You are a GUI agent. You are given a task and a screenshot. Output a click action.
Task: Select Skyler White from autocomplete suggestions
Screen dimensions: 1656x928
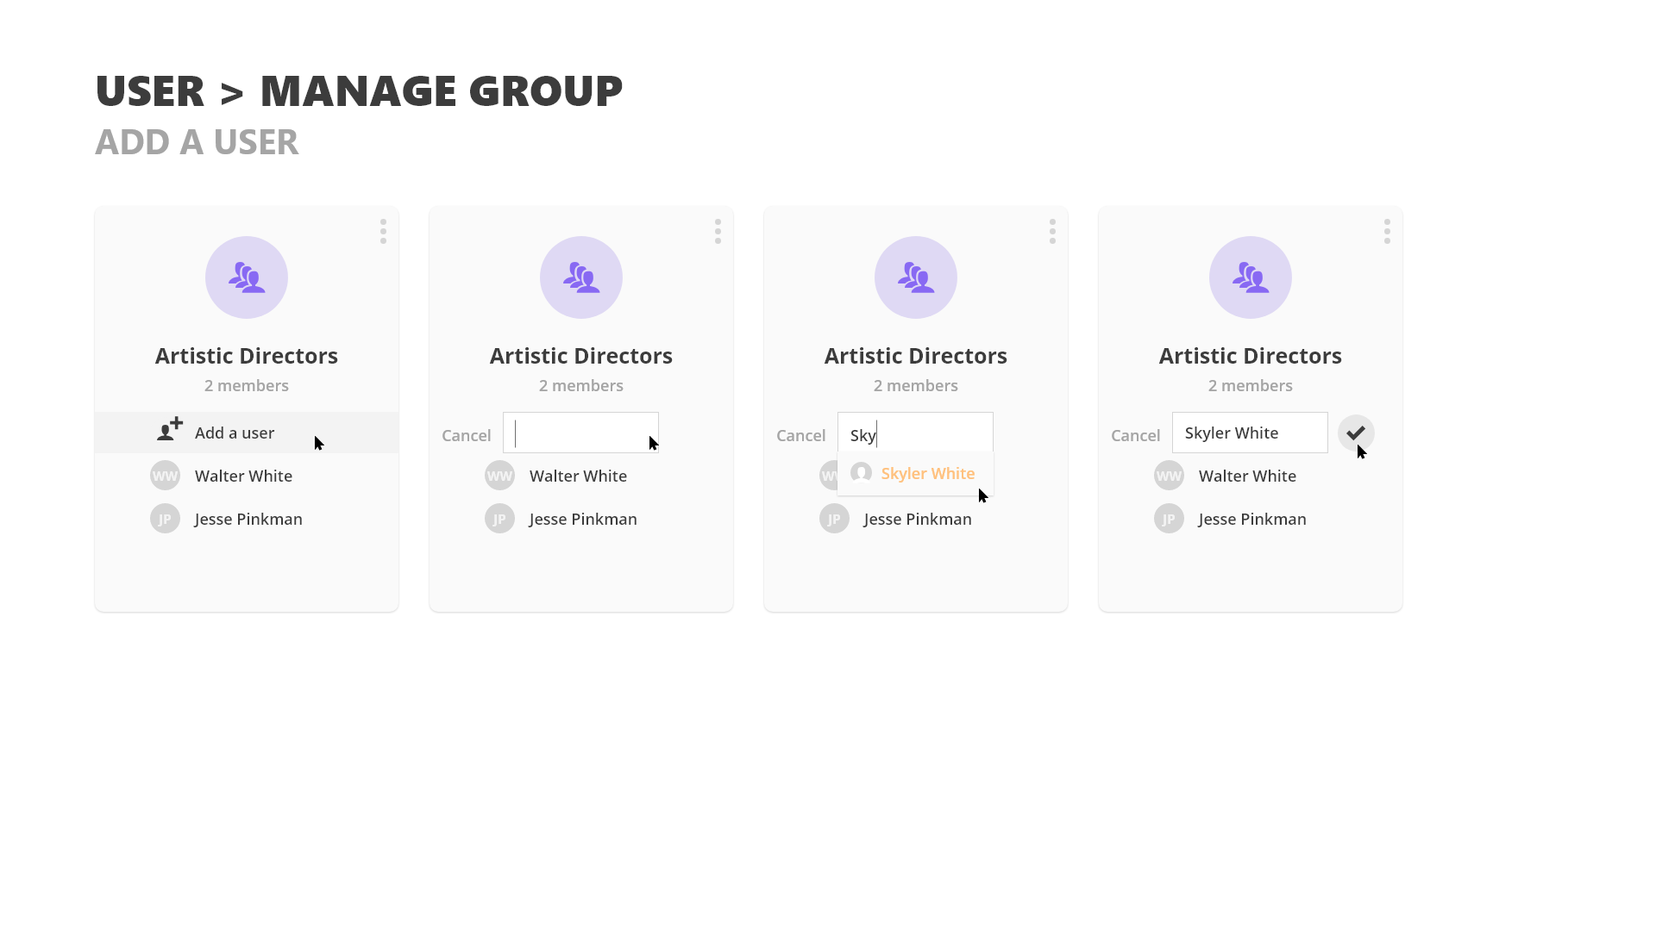926,474
